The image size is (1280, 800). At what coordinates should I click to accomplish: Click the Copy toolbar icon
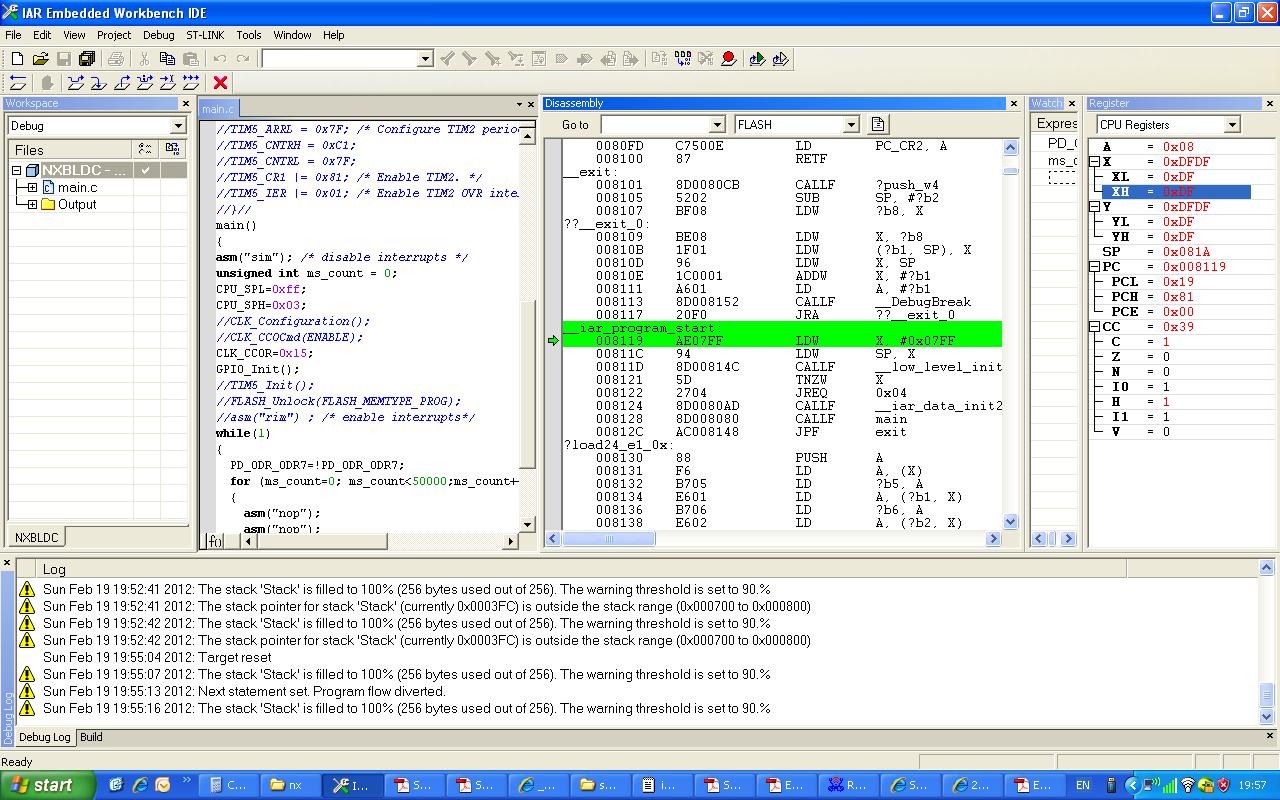(x=167, y=59)
